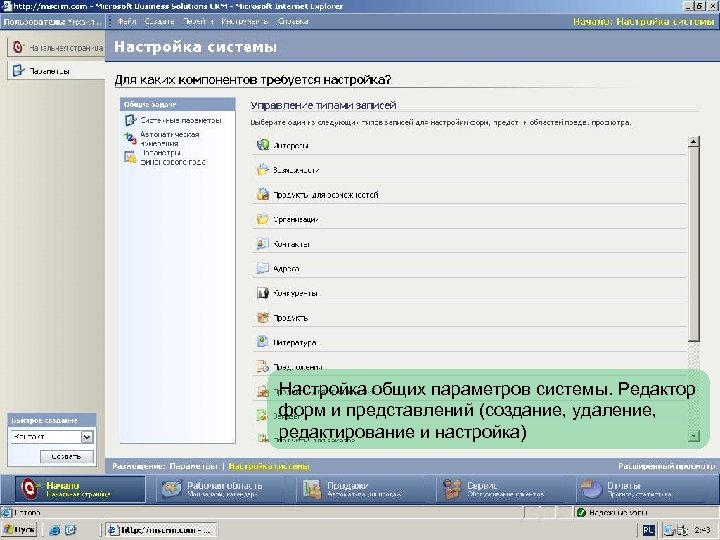Open the Автоматическая нумерация task link

pos(169,139)
